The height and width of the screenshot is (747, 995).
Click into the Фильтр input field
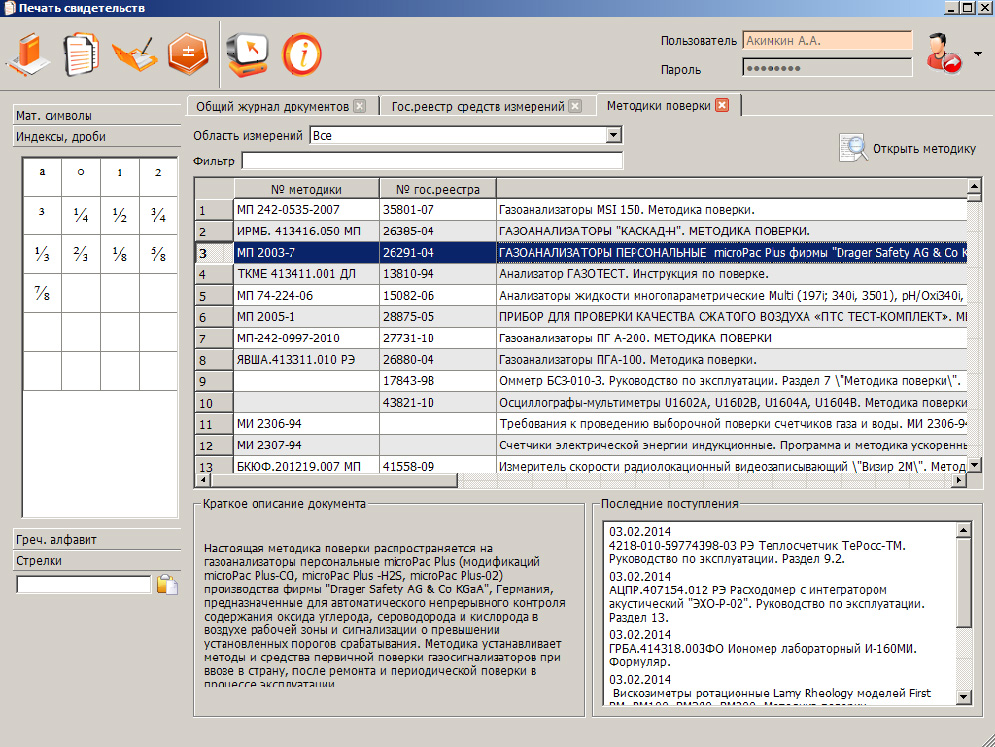pyautogui.click(x=432, y=161)
